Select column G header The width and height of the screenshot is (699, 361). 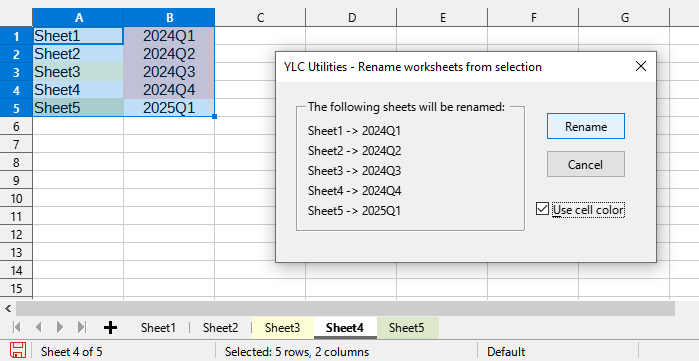point(624,17)
